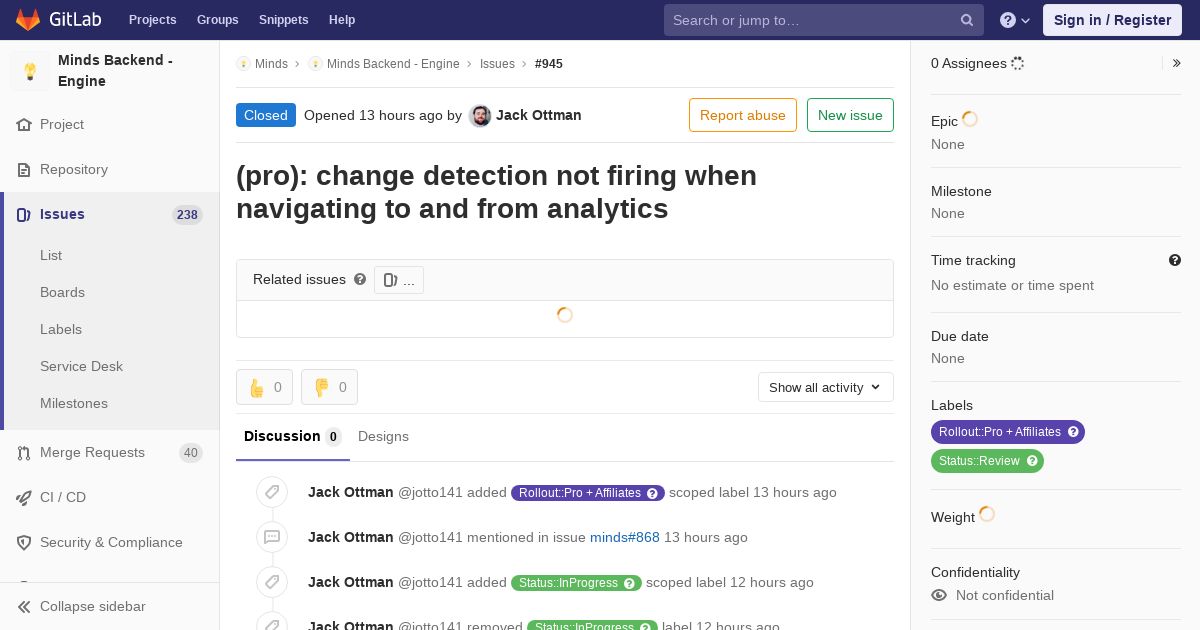
Task: Click the Minds group icon in breadcrumb
Action: click(x=243, y=64)
